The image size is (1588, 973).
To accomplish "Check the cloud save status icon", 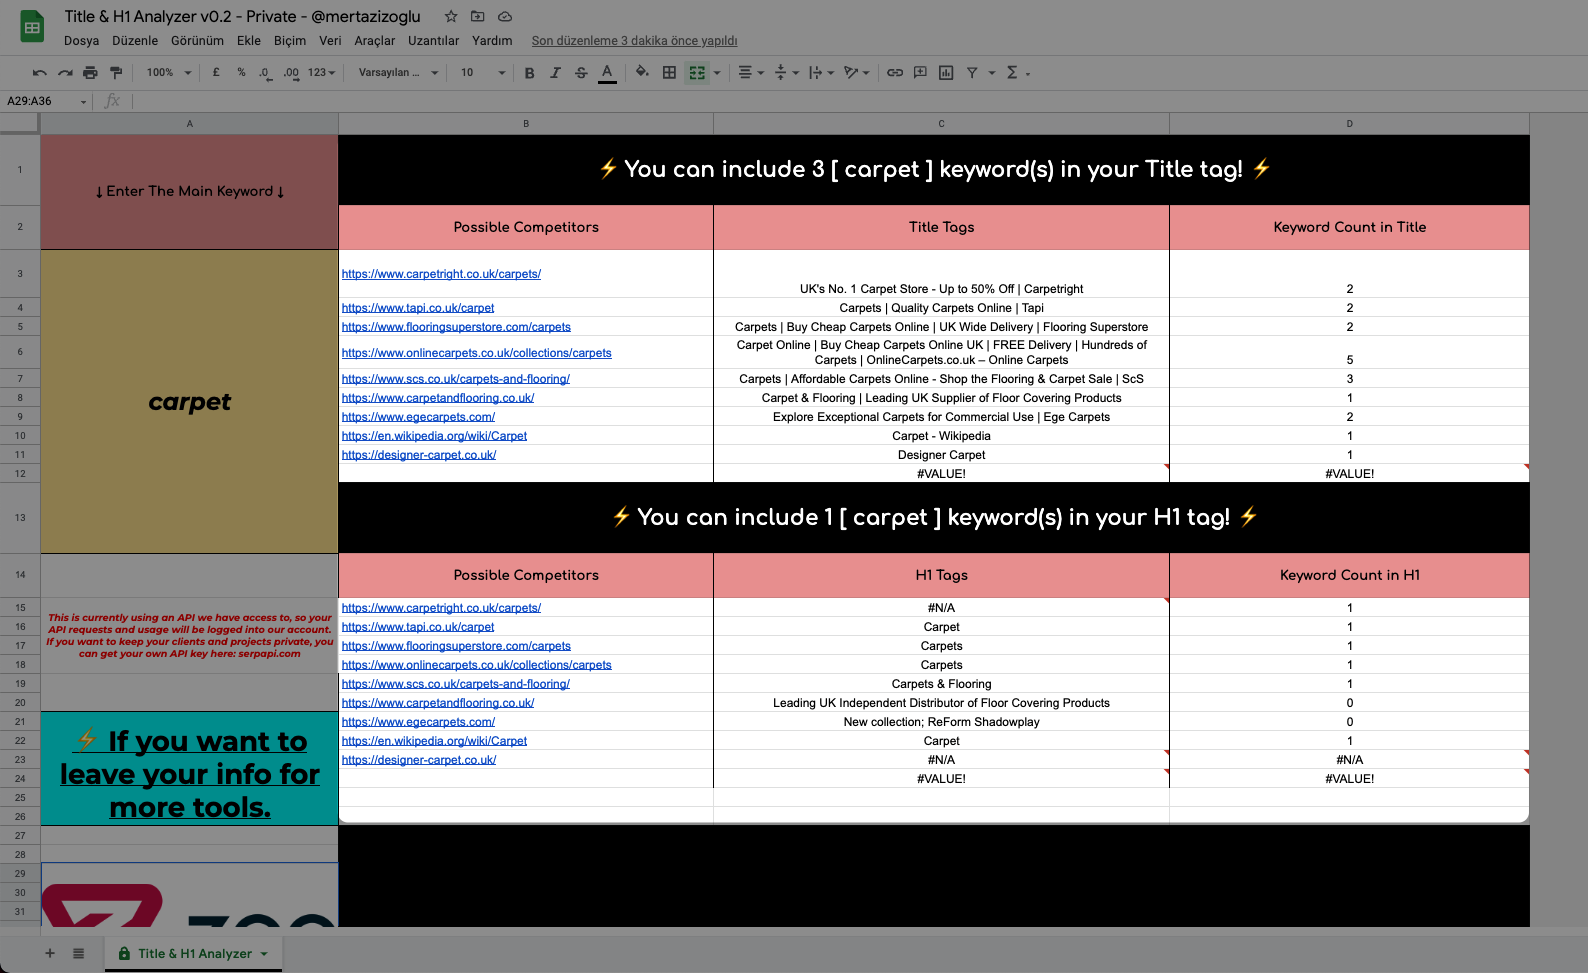I will pos(505,16).
